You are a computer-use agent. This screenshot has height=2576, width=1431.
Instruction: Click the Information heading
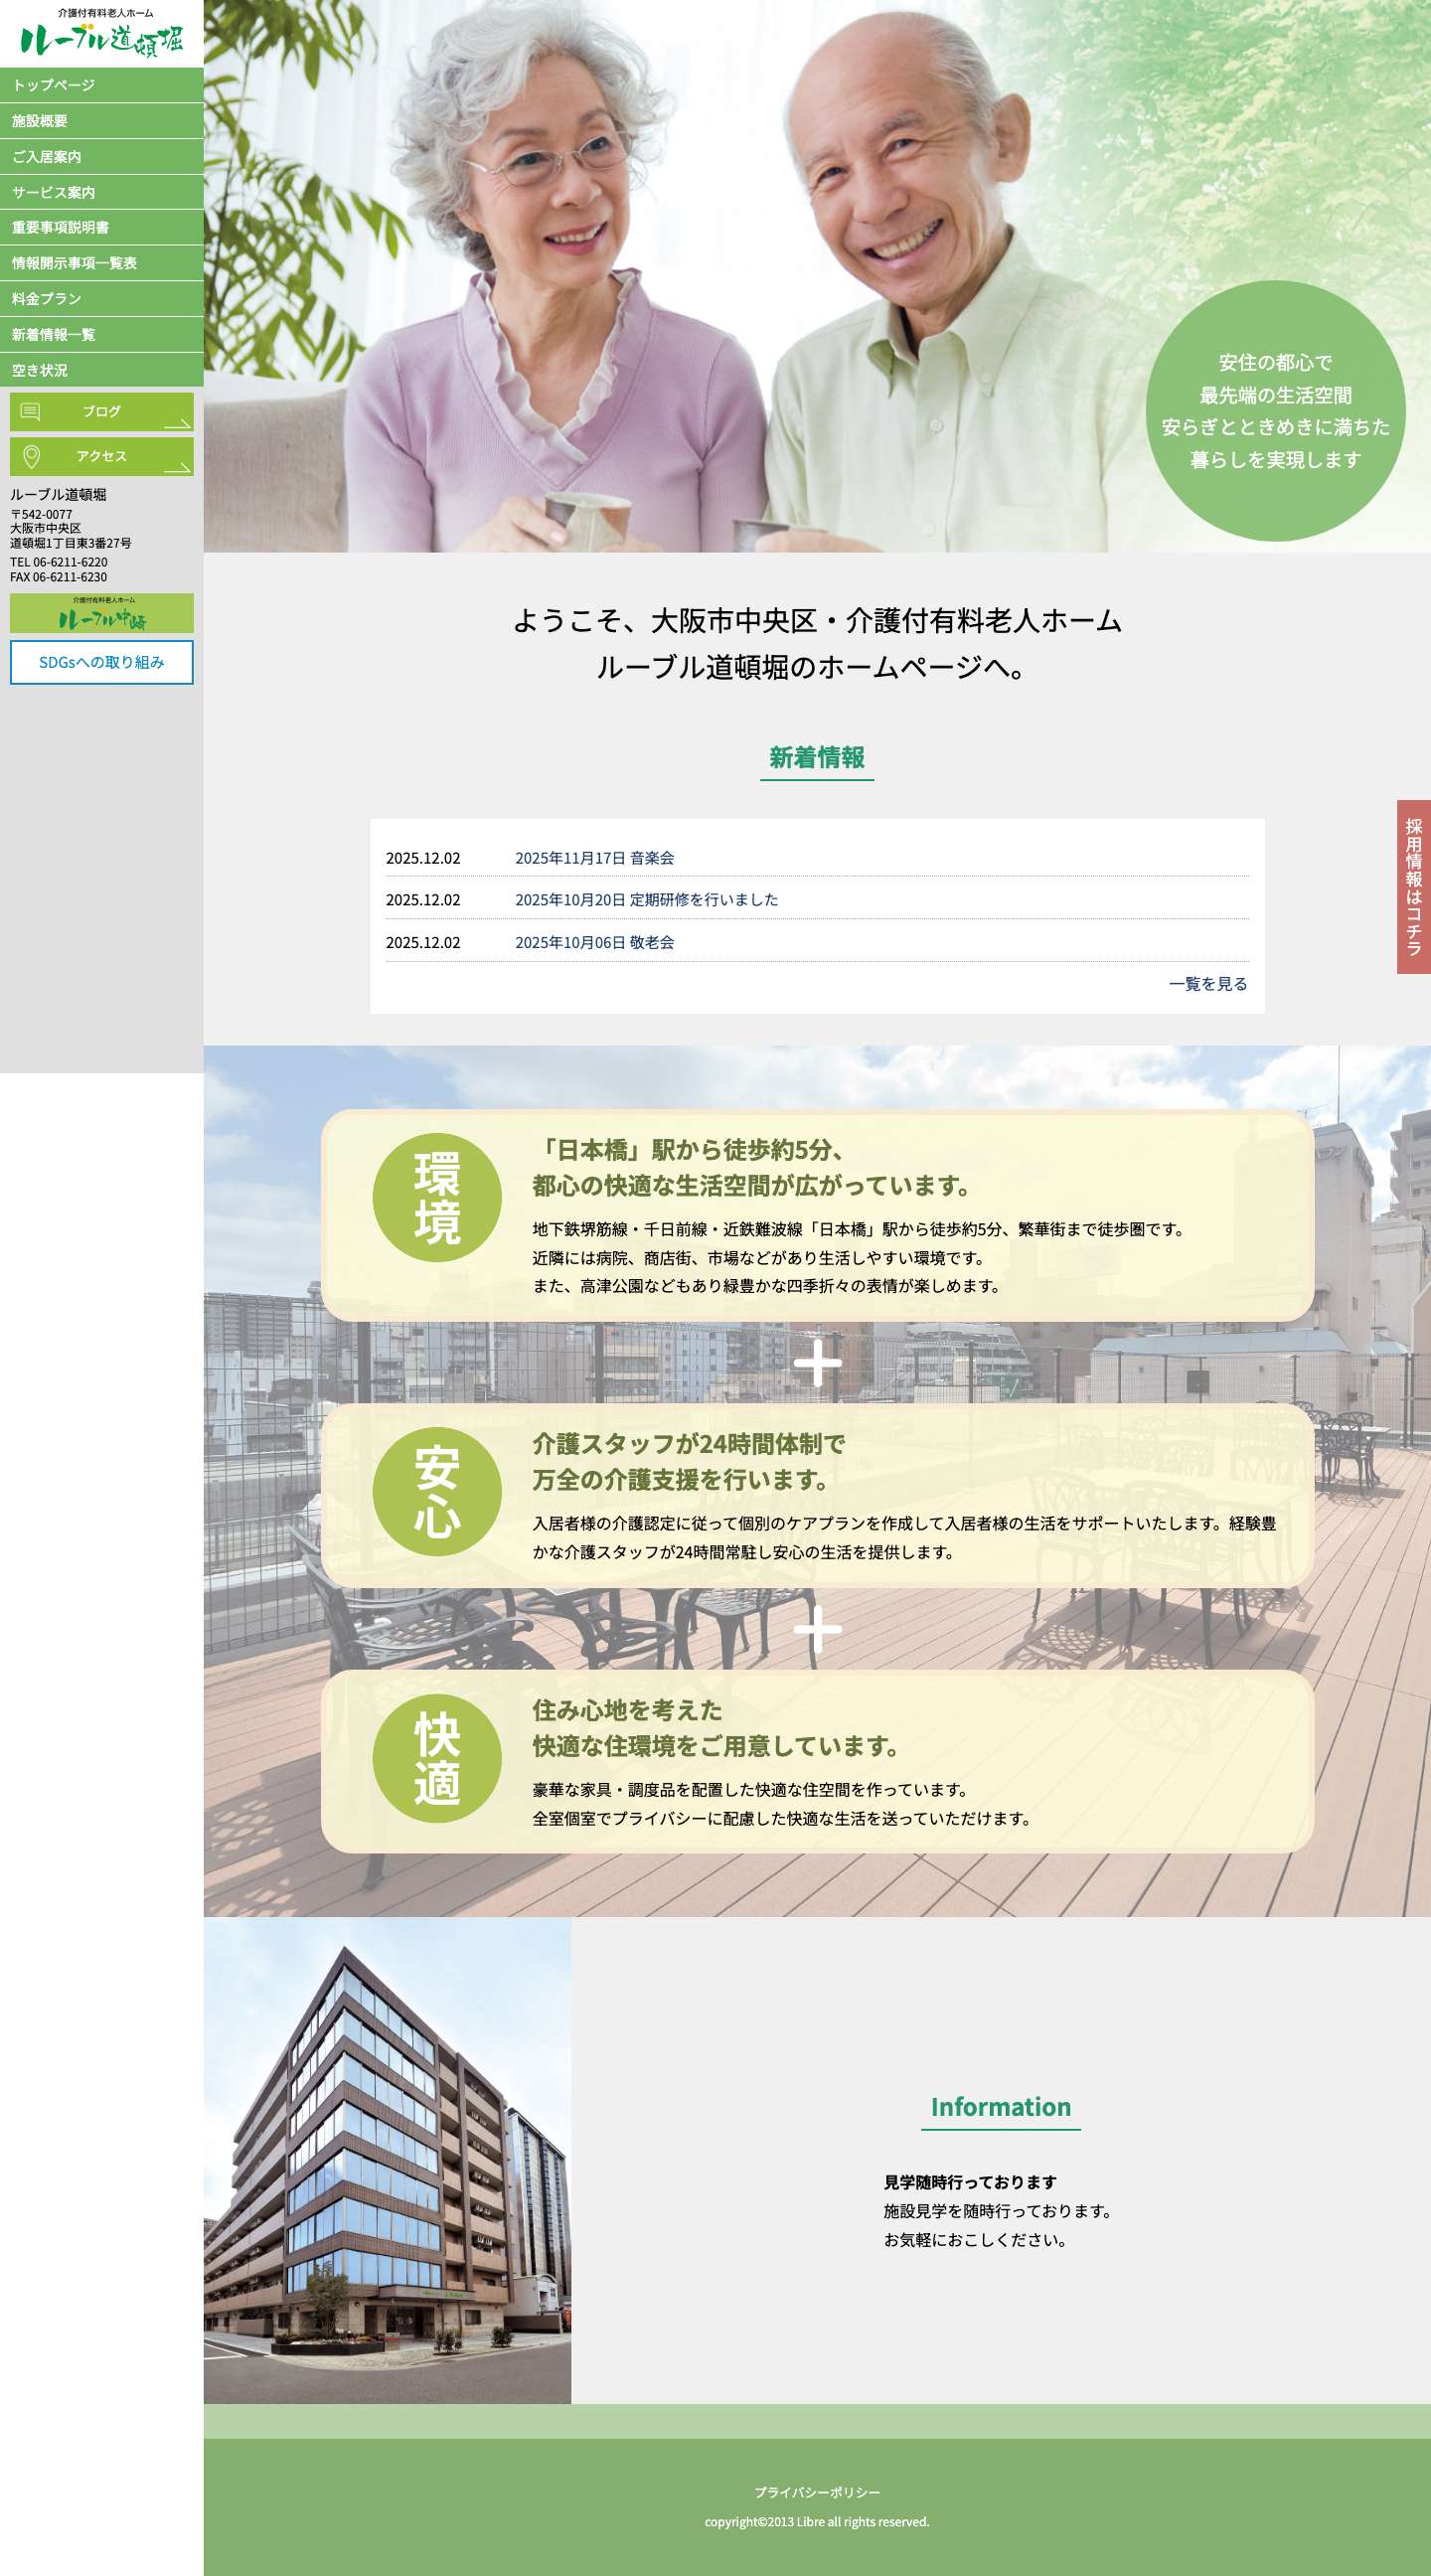(1001, 2107)
